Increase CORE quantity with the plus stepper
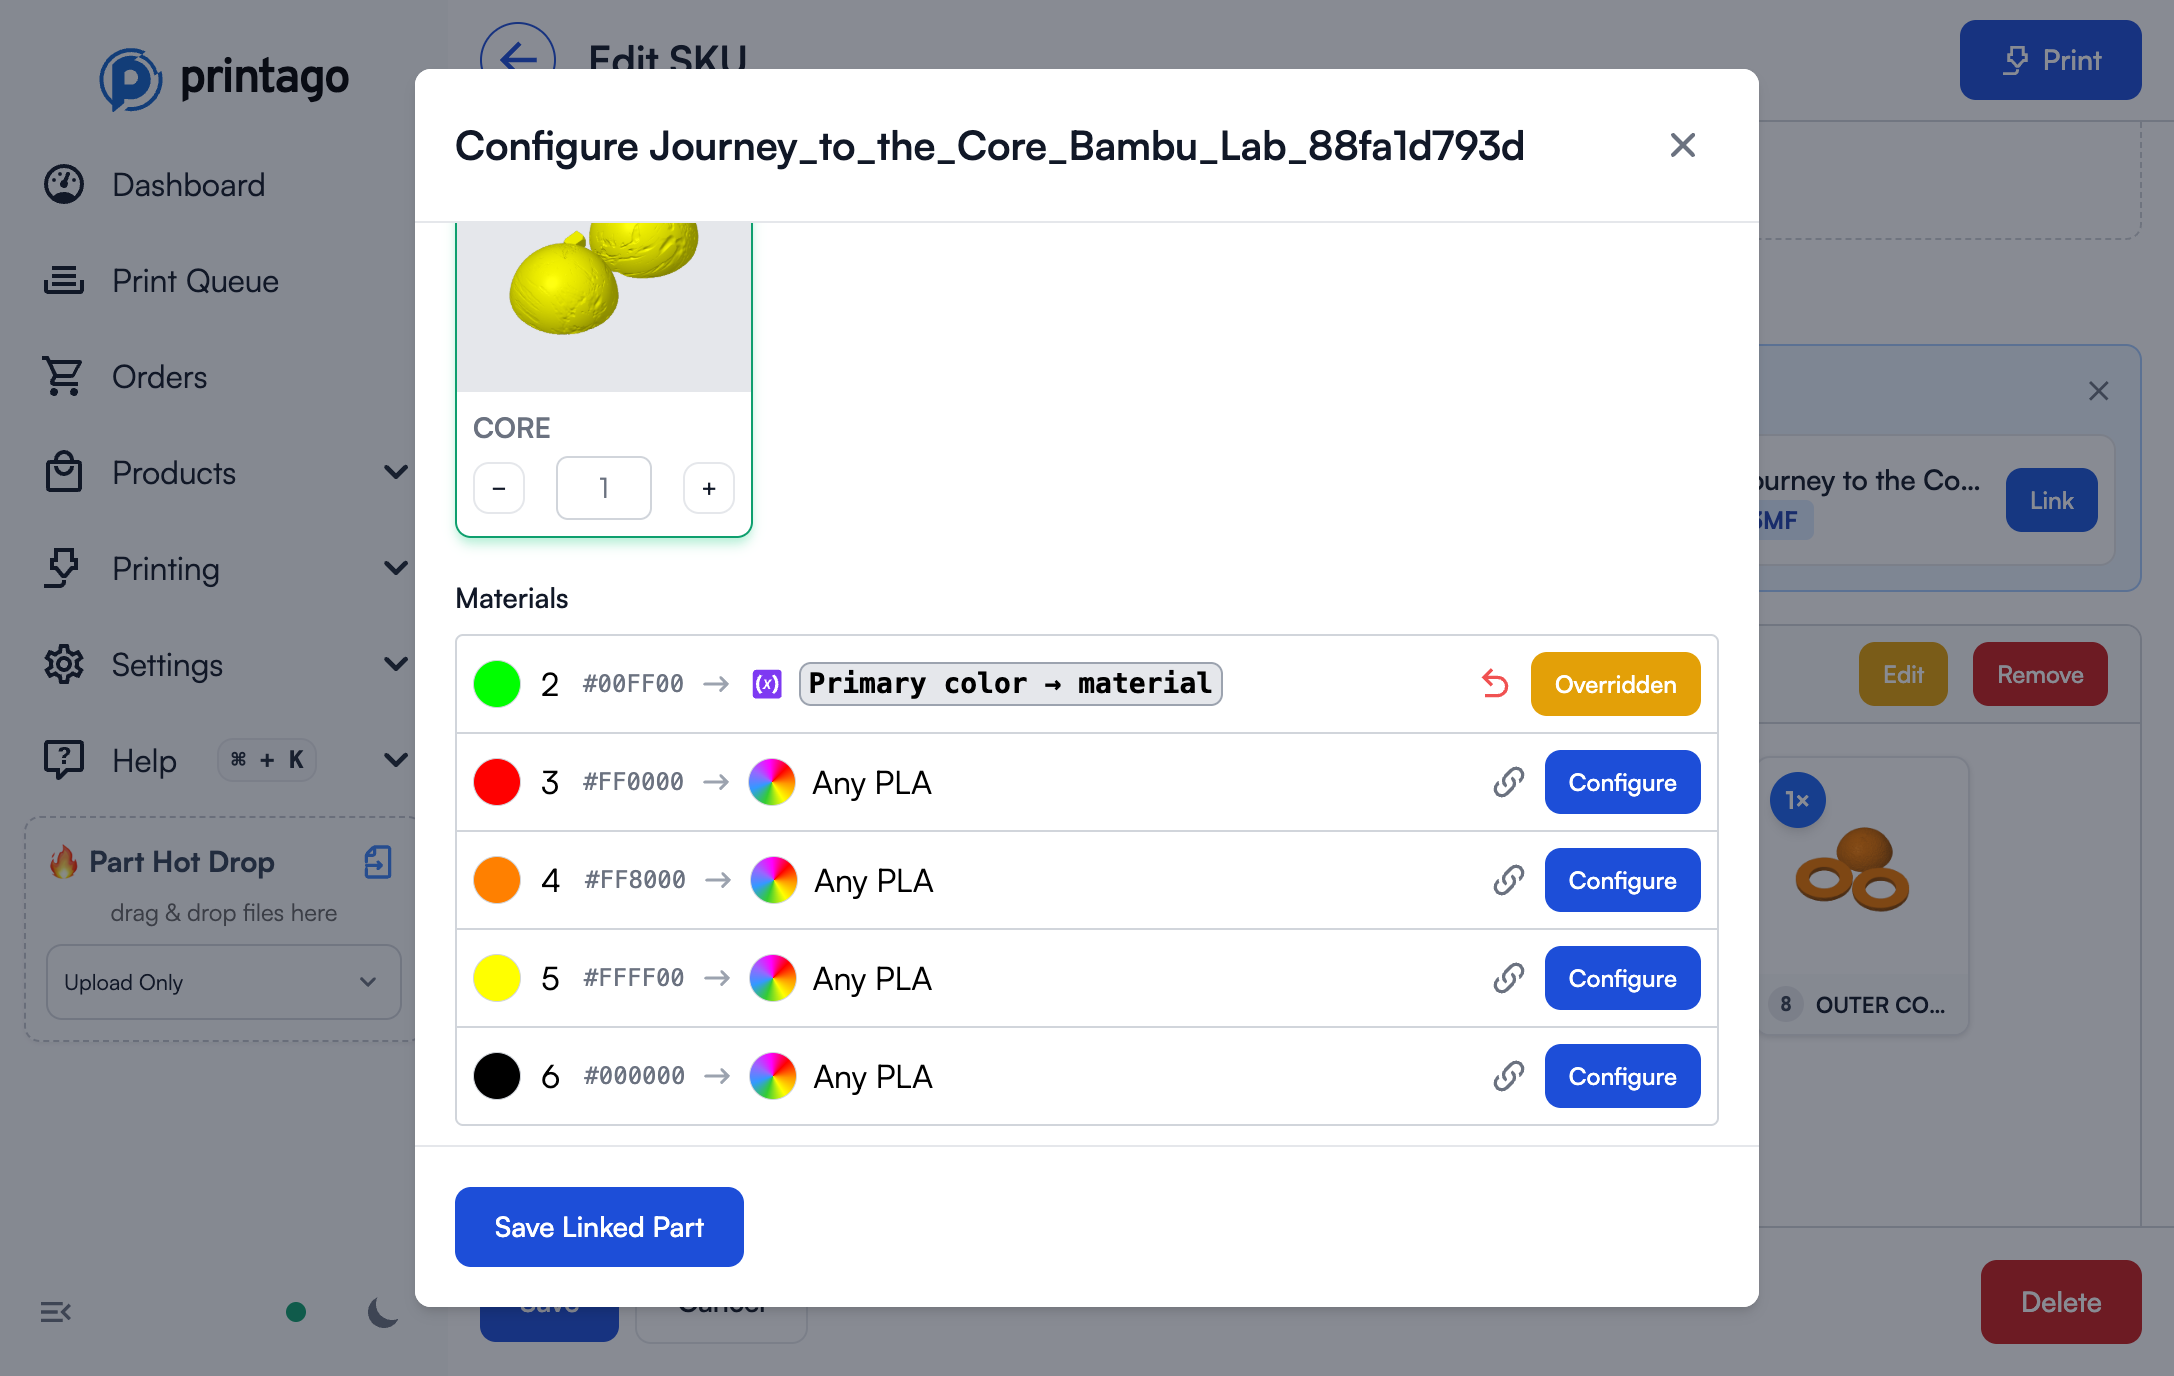This screenshot has width=2174, height=1376. [708, 488]
